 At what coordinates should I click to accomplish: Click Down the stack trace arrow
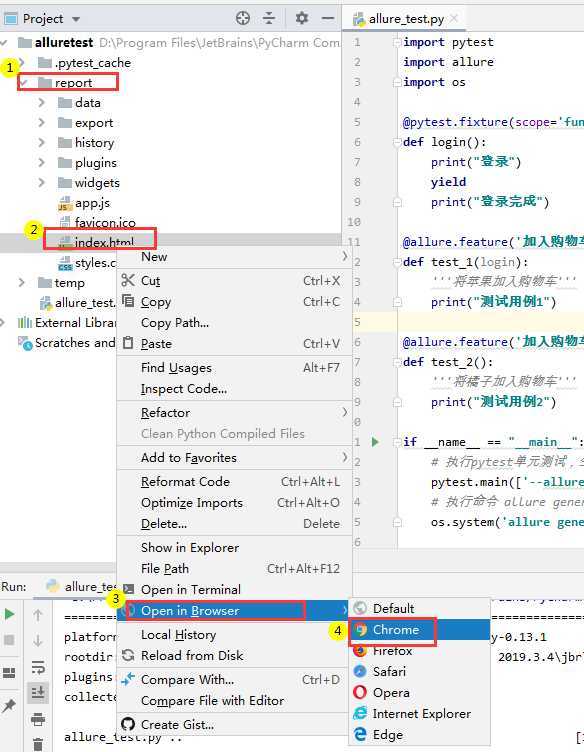coord(38,641)
